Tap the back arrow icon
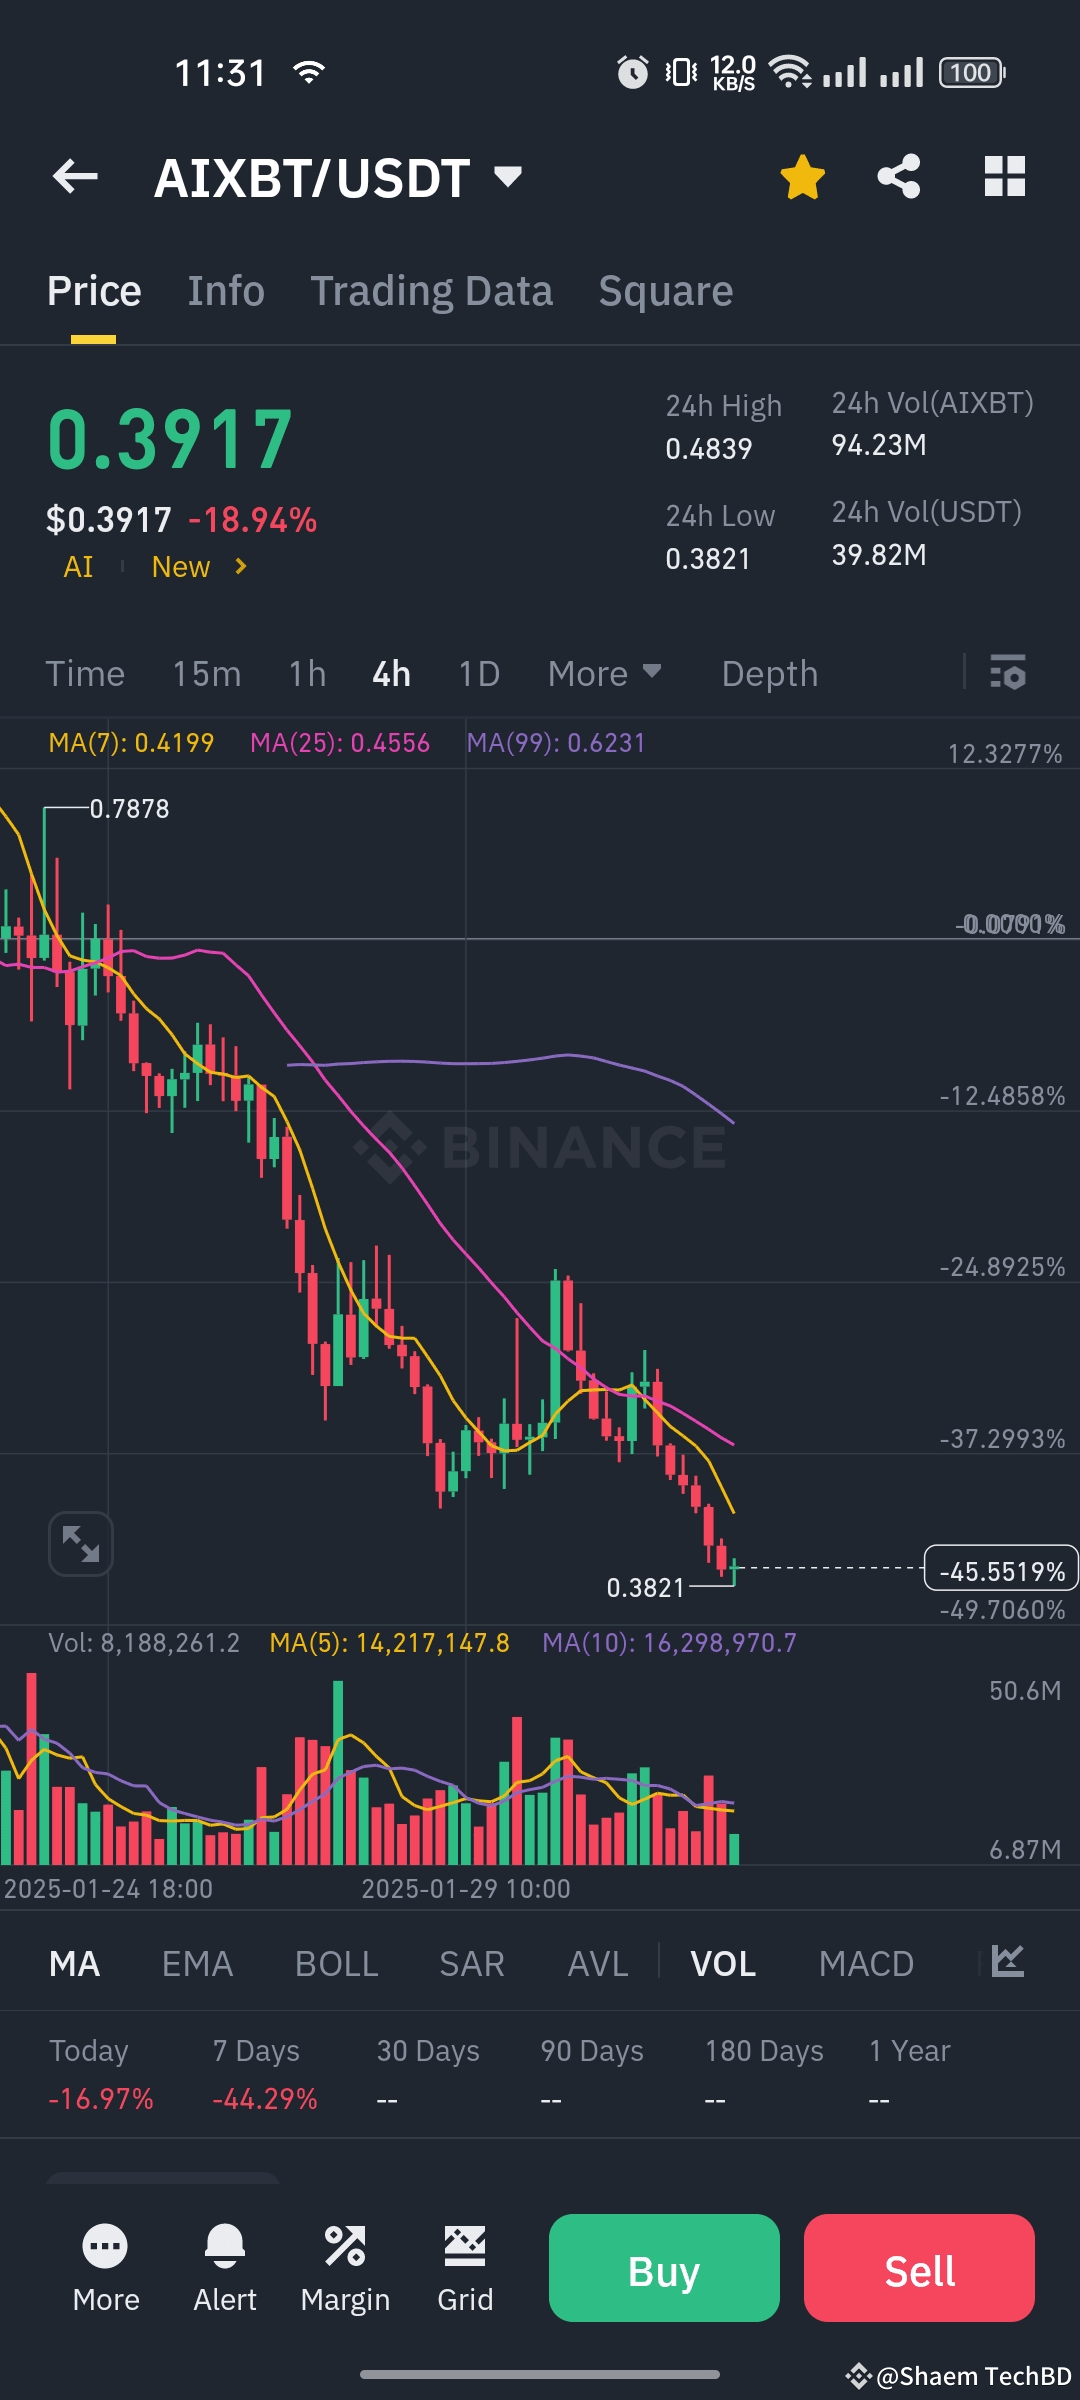The width and height of the screenshot is (1080, 2400). click(x=75, y=177)
